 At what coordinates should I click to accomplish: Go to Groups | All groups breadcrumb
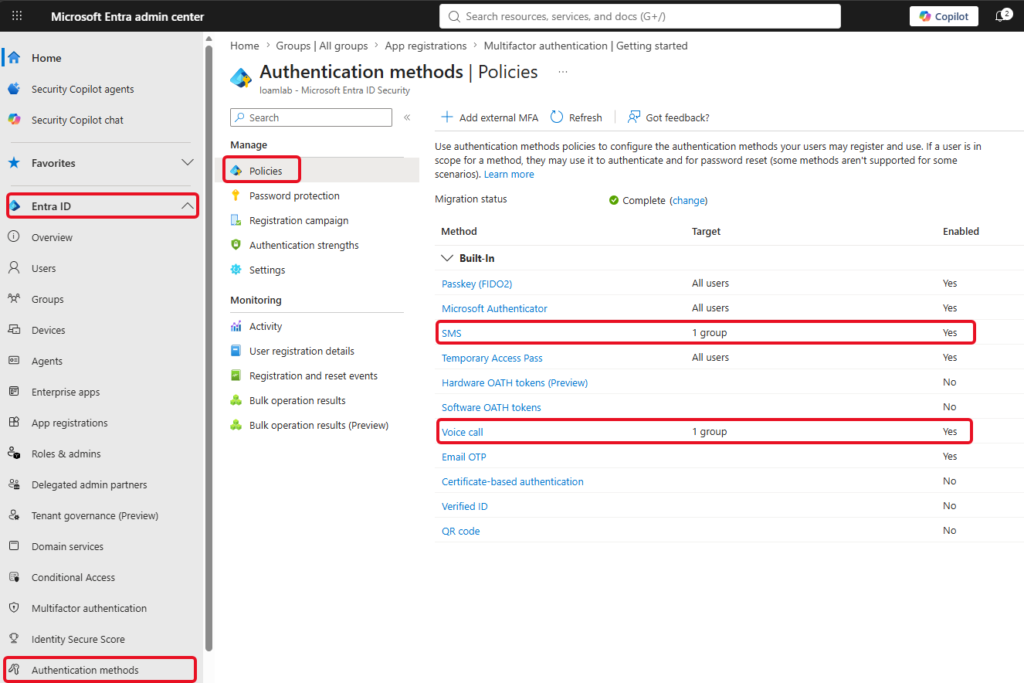click(321, 46)
